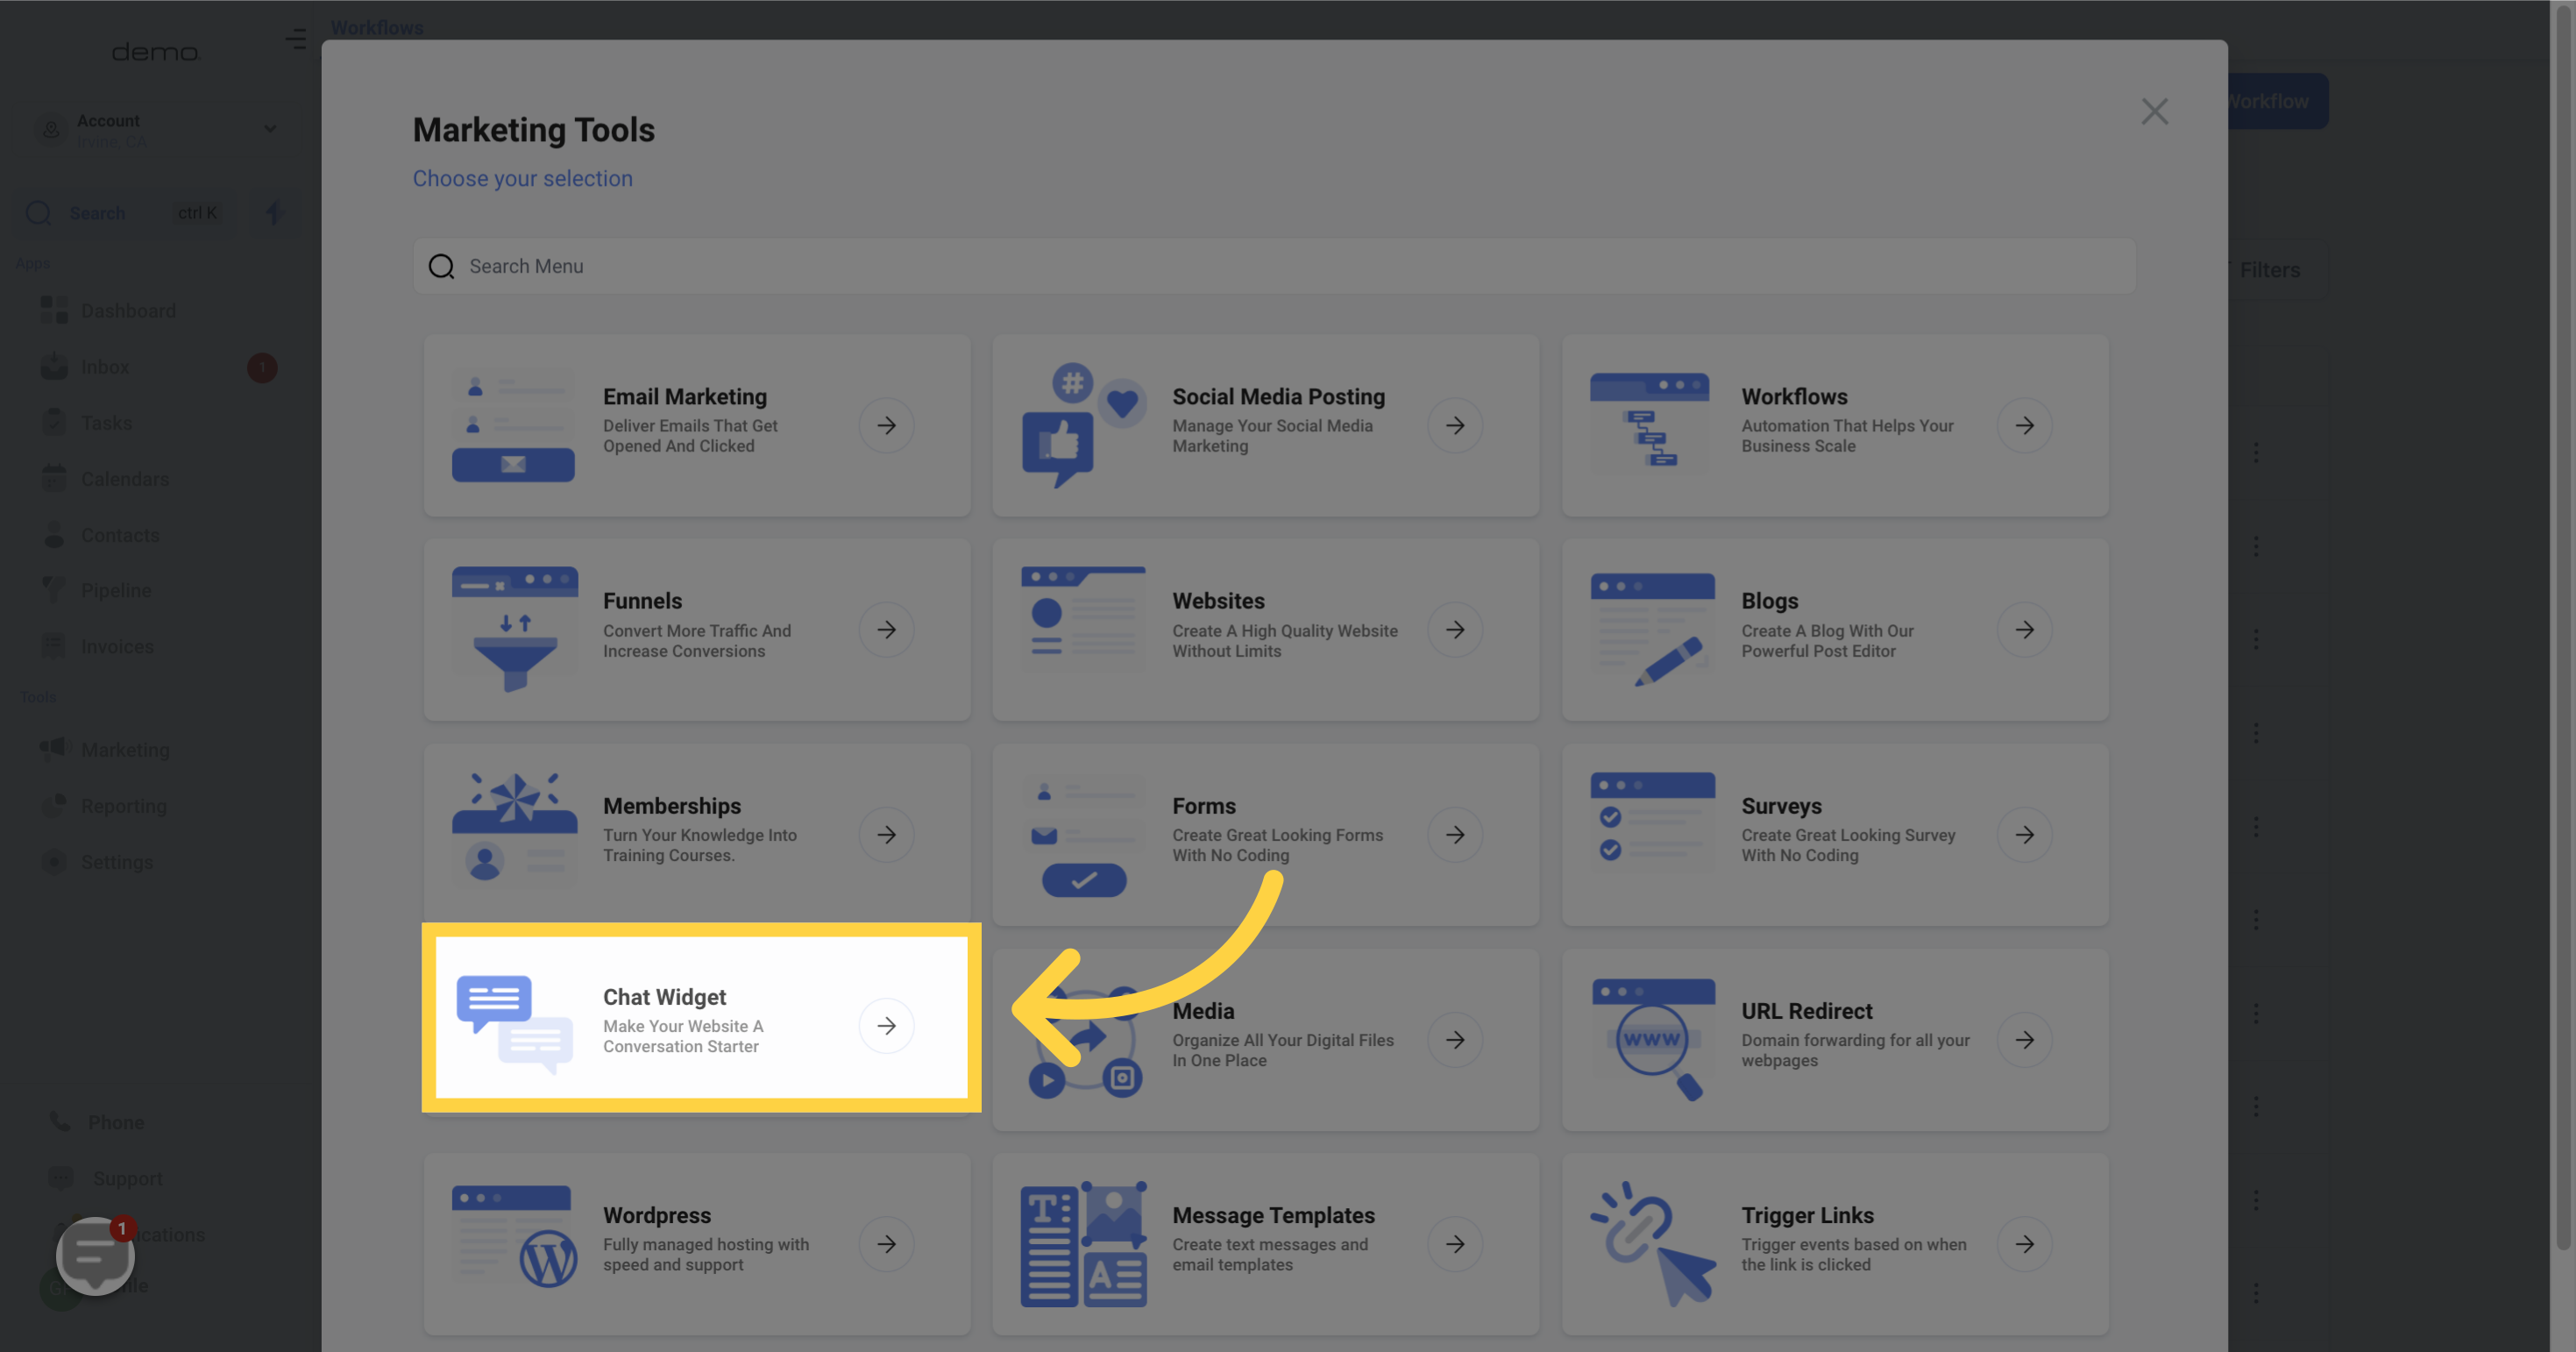Click the Message Templates title

point(1273,1215)
